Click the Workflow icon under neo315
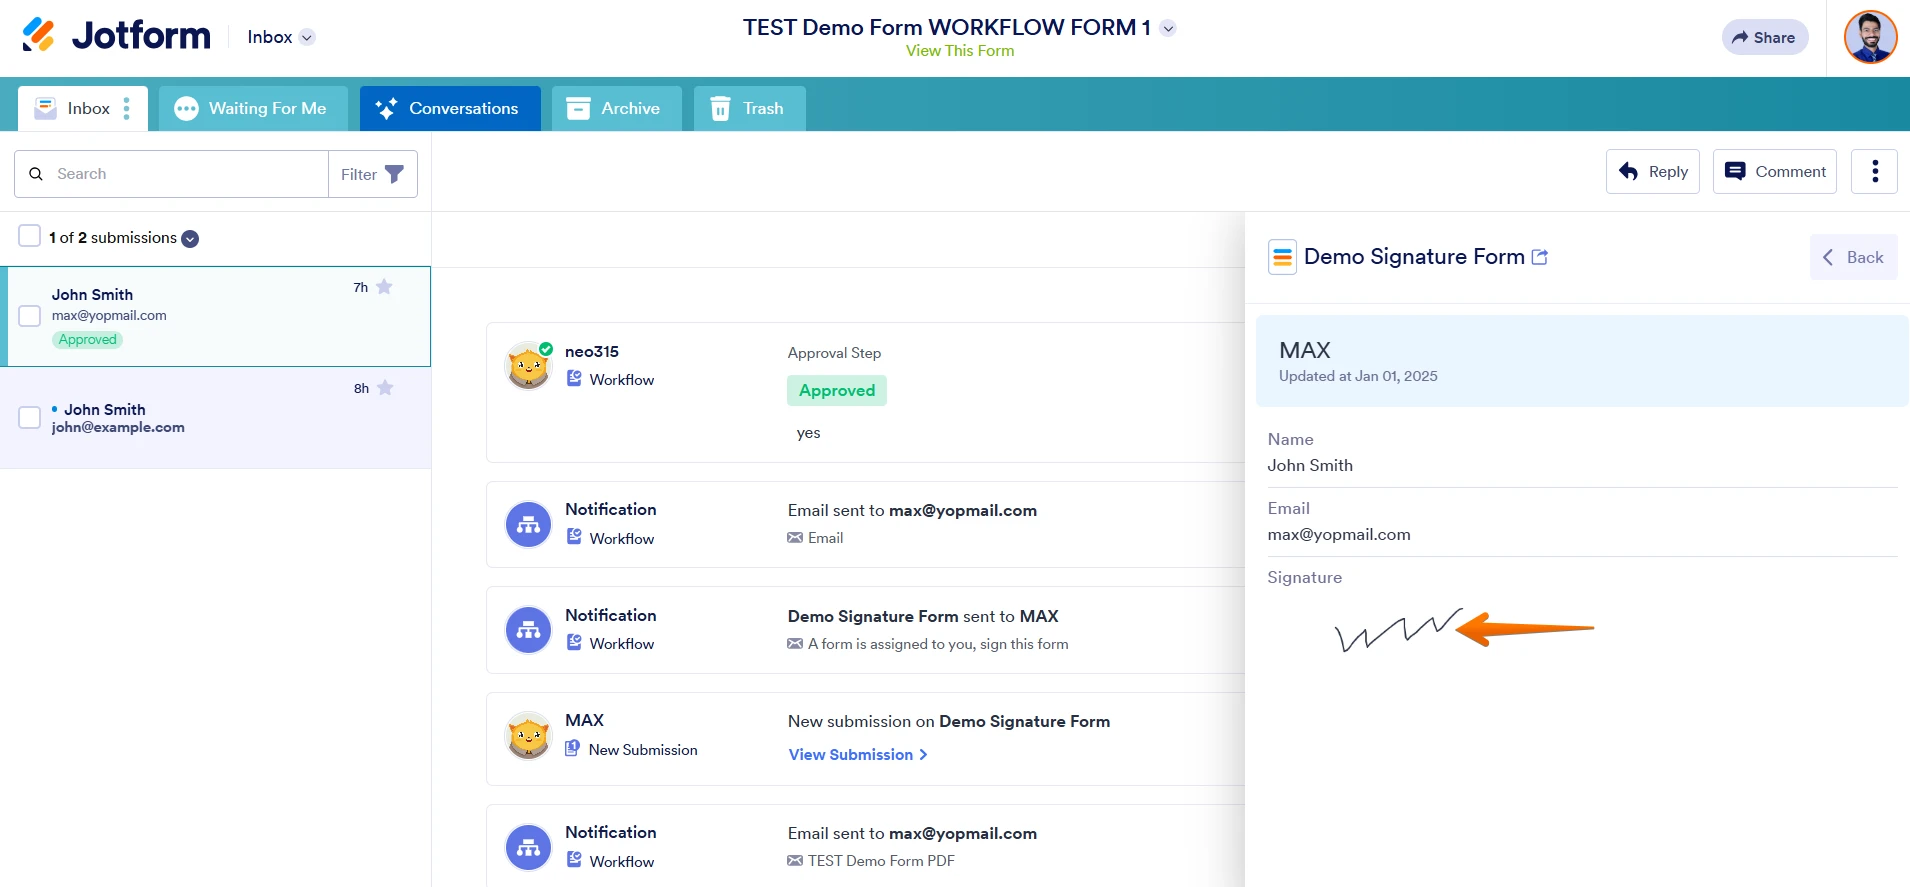 [x=574, y=379]
